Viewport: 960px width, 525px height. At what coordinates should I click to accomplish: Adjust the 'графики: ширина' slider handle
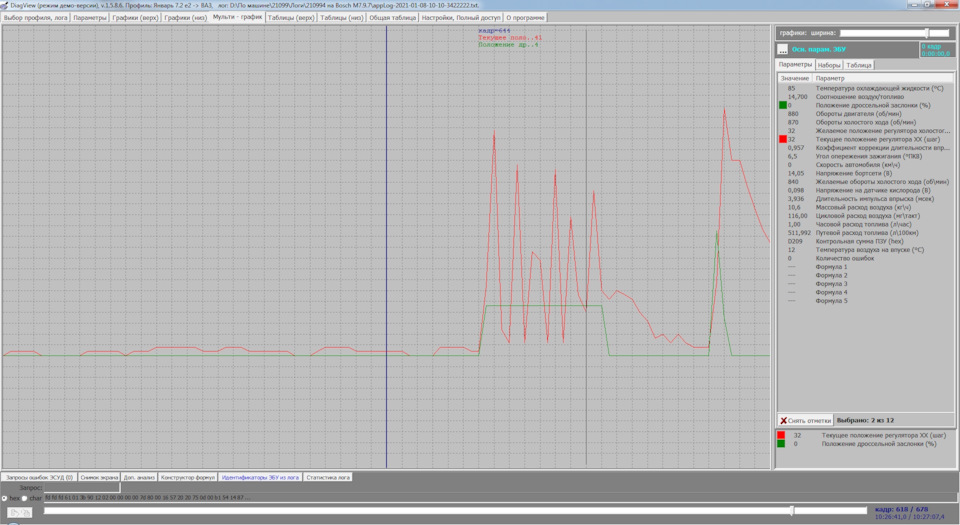point(927,33)
